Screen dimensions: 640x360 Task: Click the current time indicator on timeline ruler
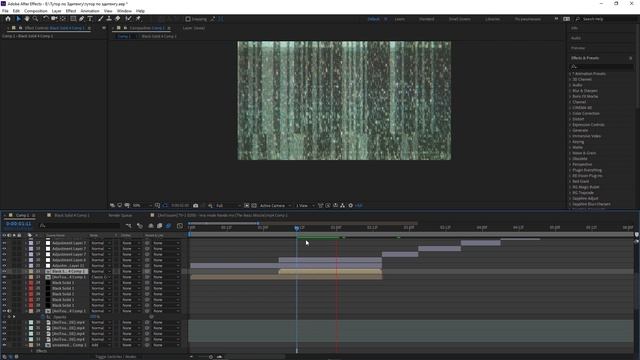[297, 228]
